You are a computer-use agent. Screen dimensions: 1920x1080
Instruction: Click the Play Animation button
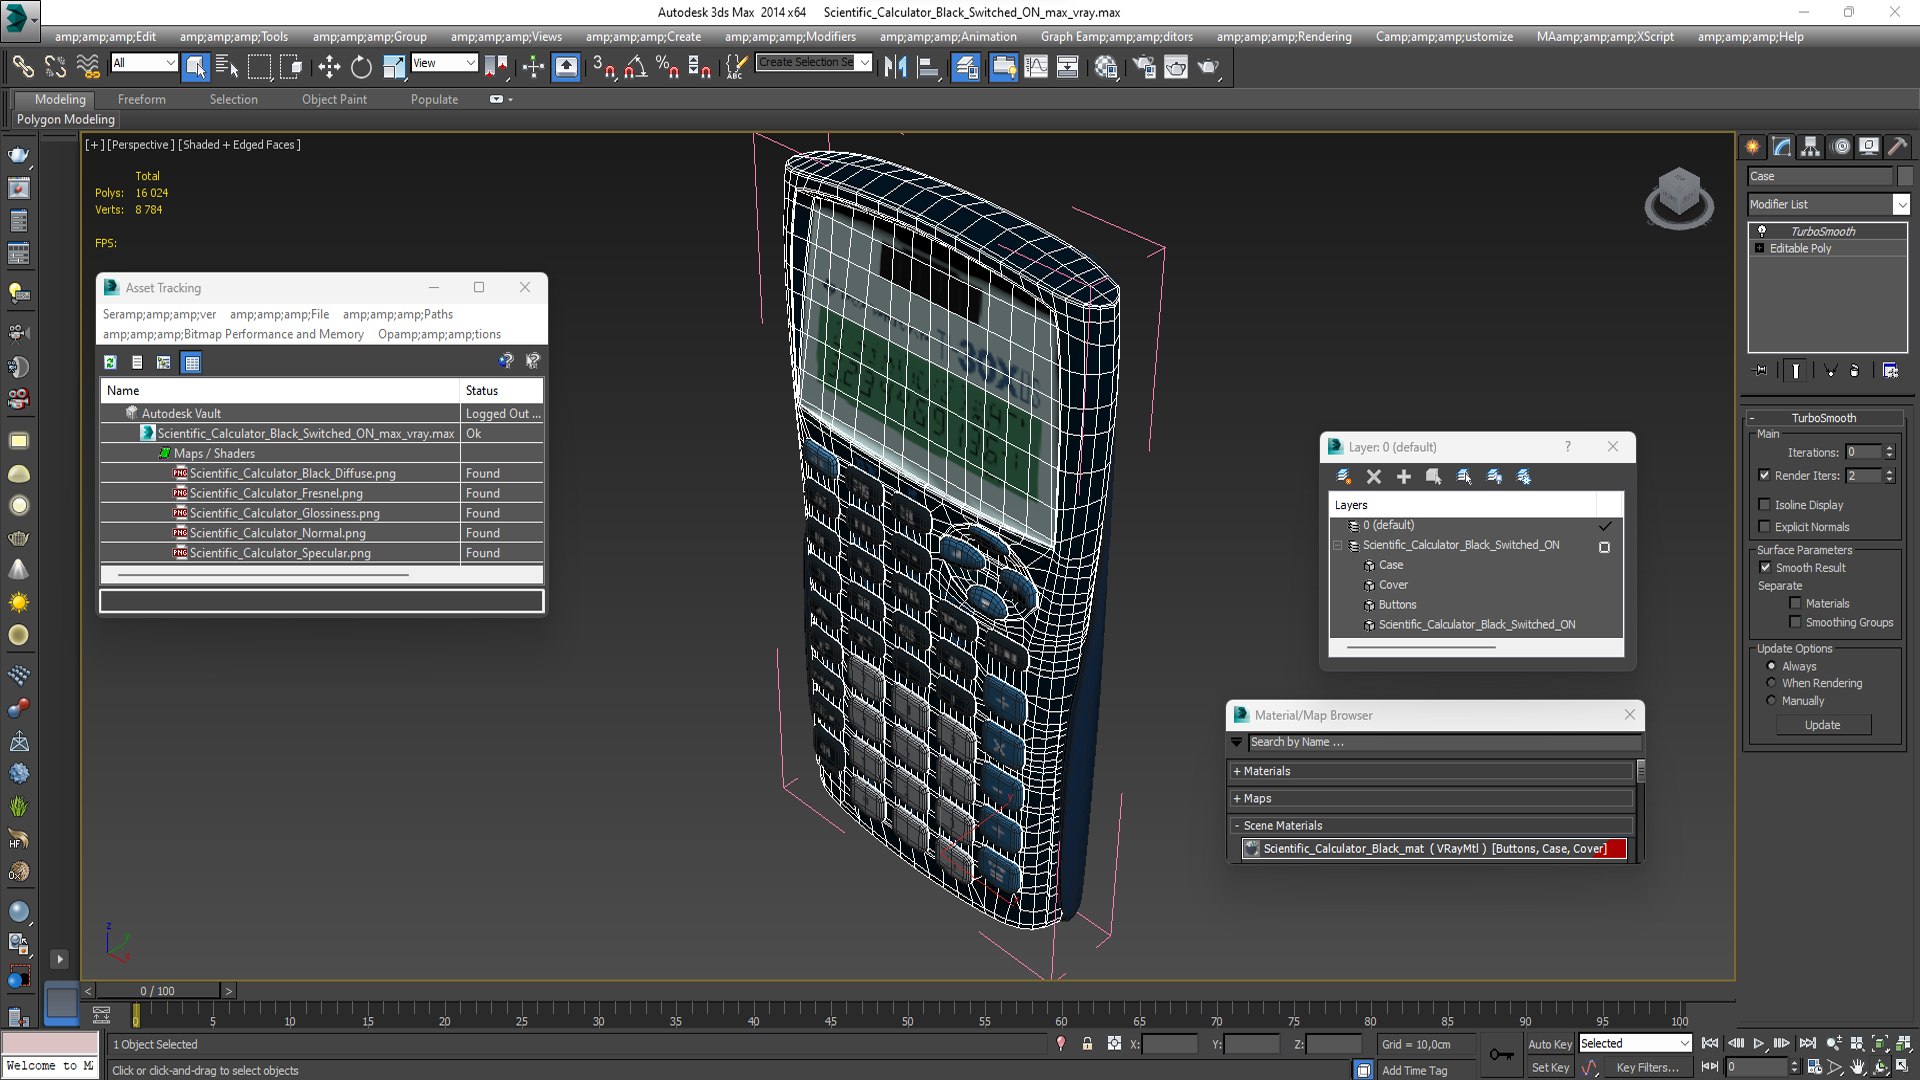(x=1759, y=1043)
